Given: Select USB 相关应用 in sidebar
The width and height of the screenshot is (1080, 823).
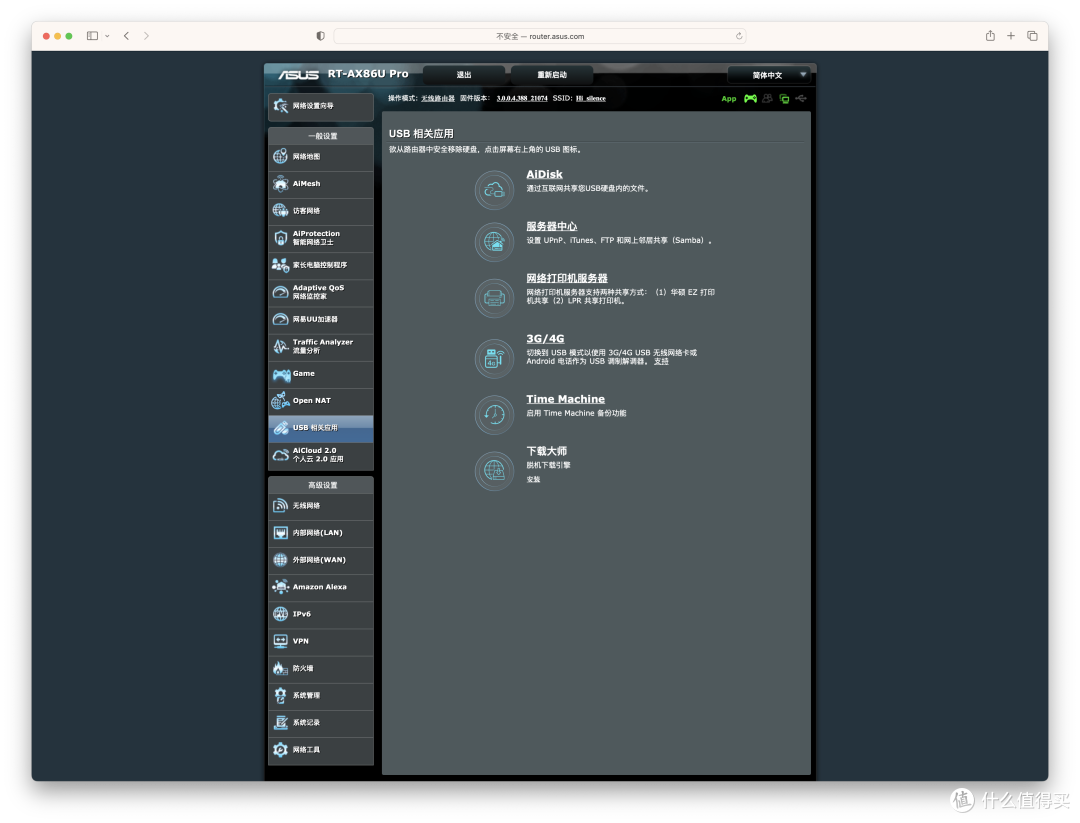Looking at the screenshot, I should pos(320,428).
